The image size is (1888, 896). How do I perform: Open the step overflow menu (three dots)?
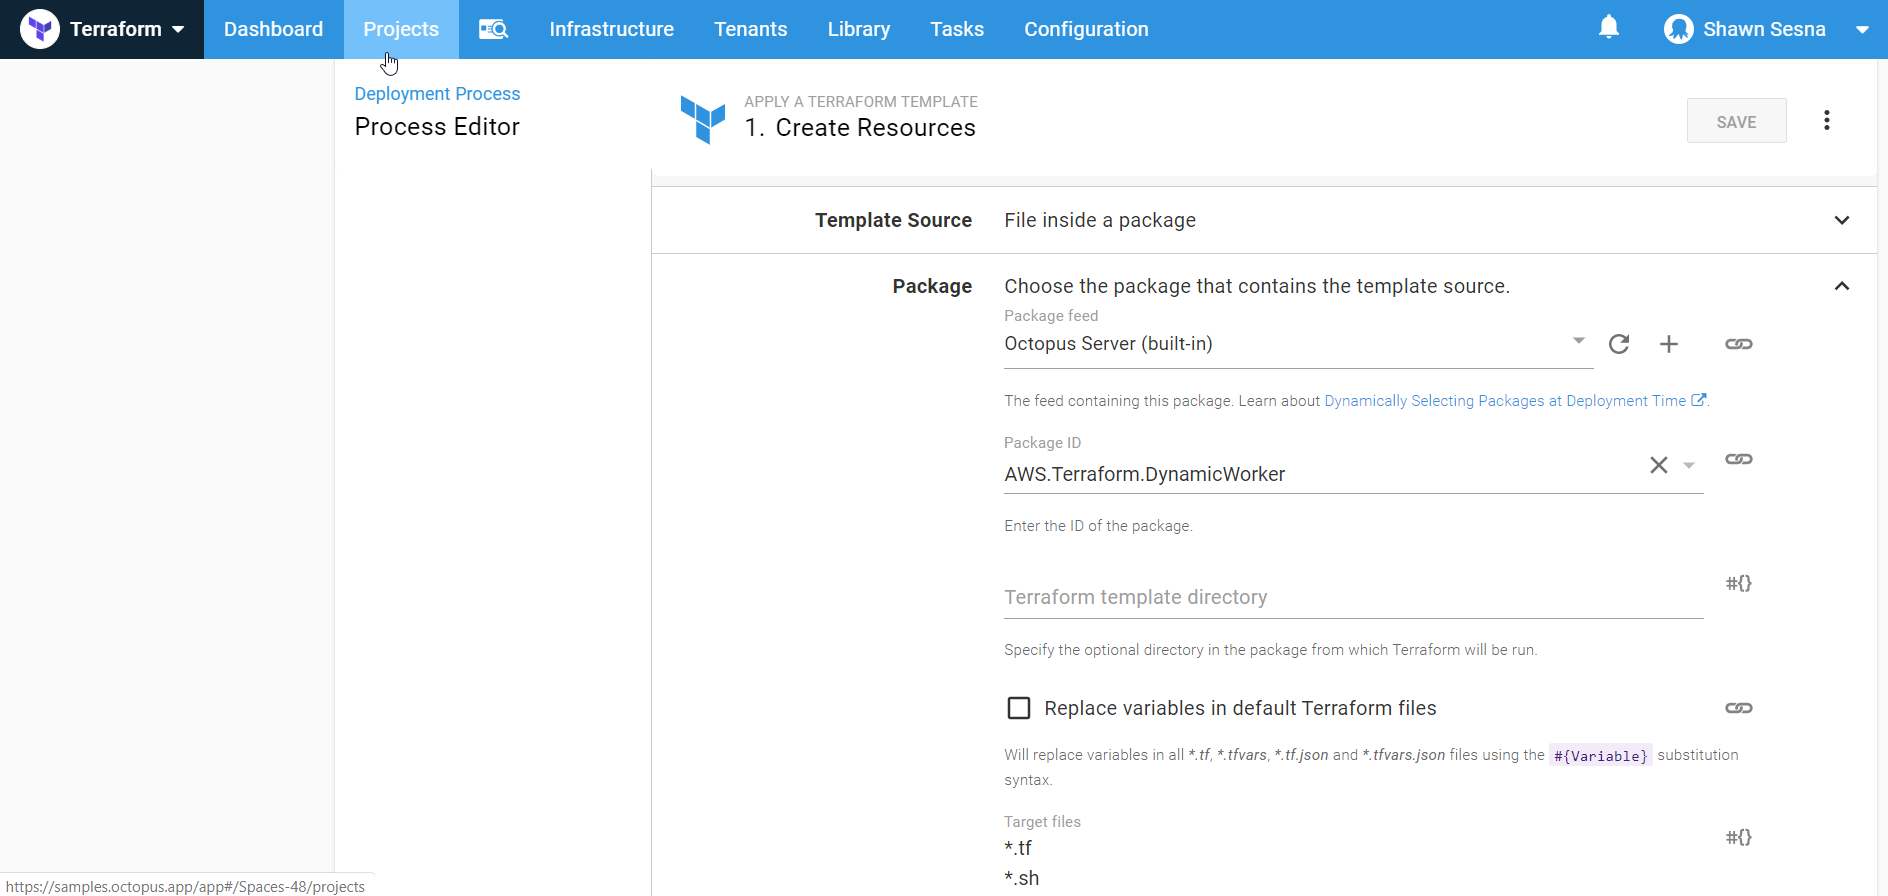click(x=1826, y=121)
